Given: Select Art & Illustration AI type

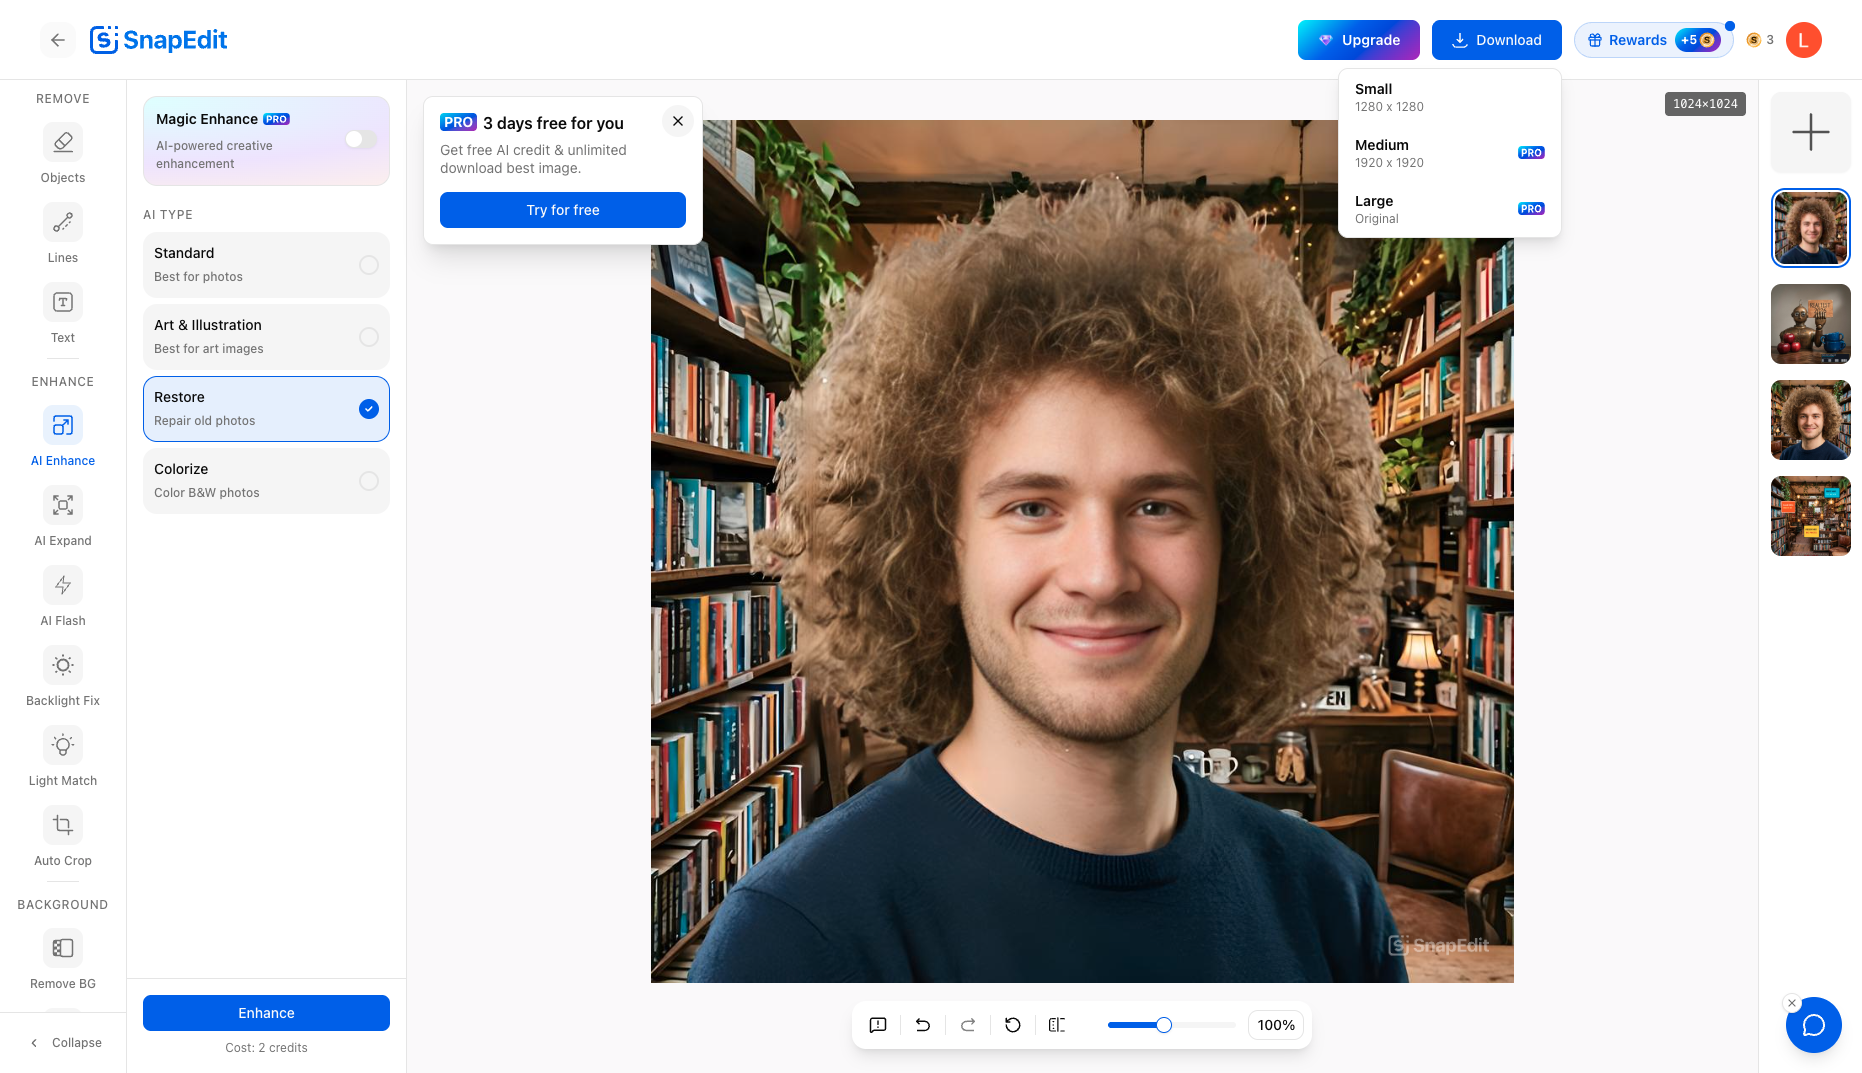Looking at the screenshot, I should click(266, 337).
